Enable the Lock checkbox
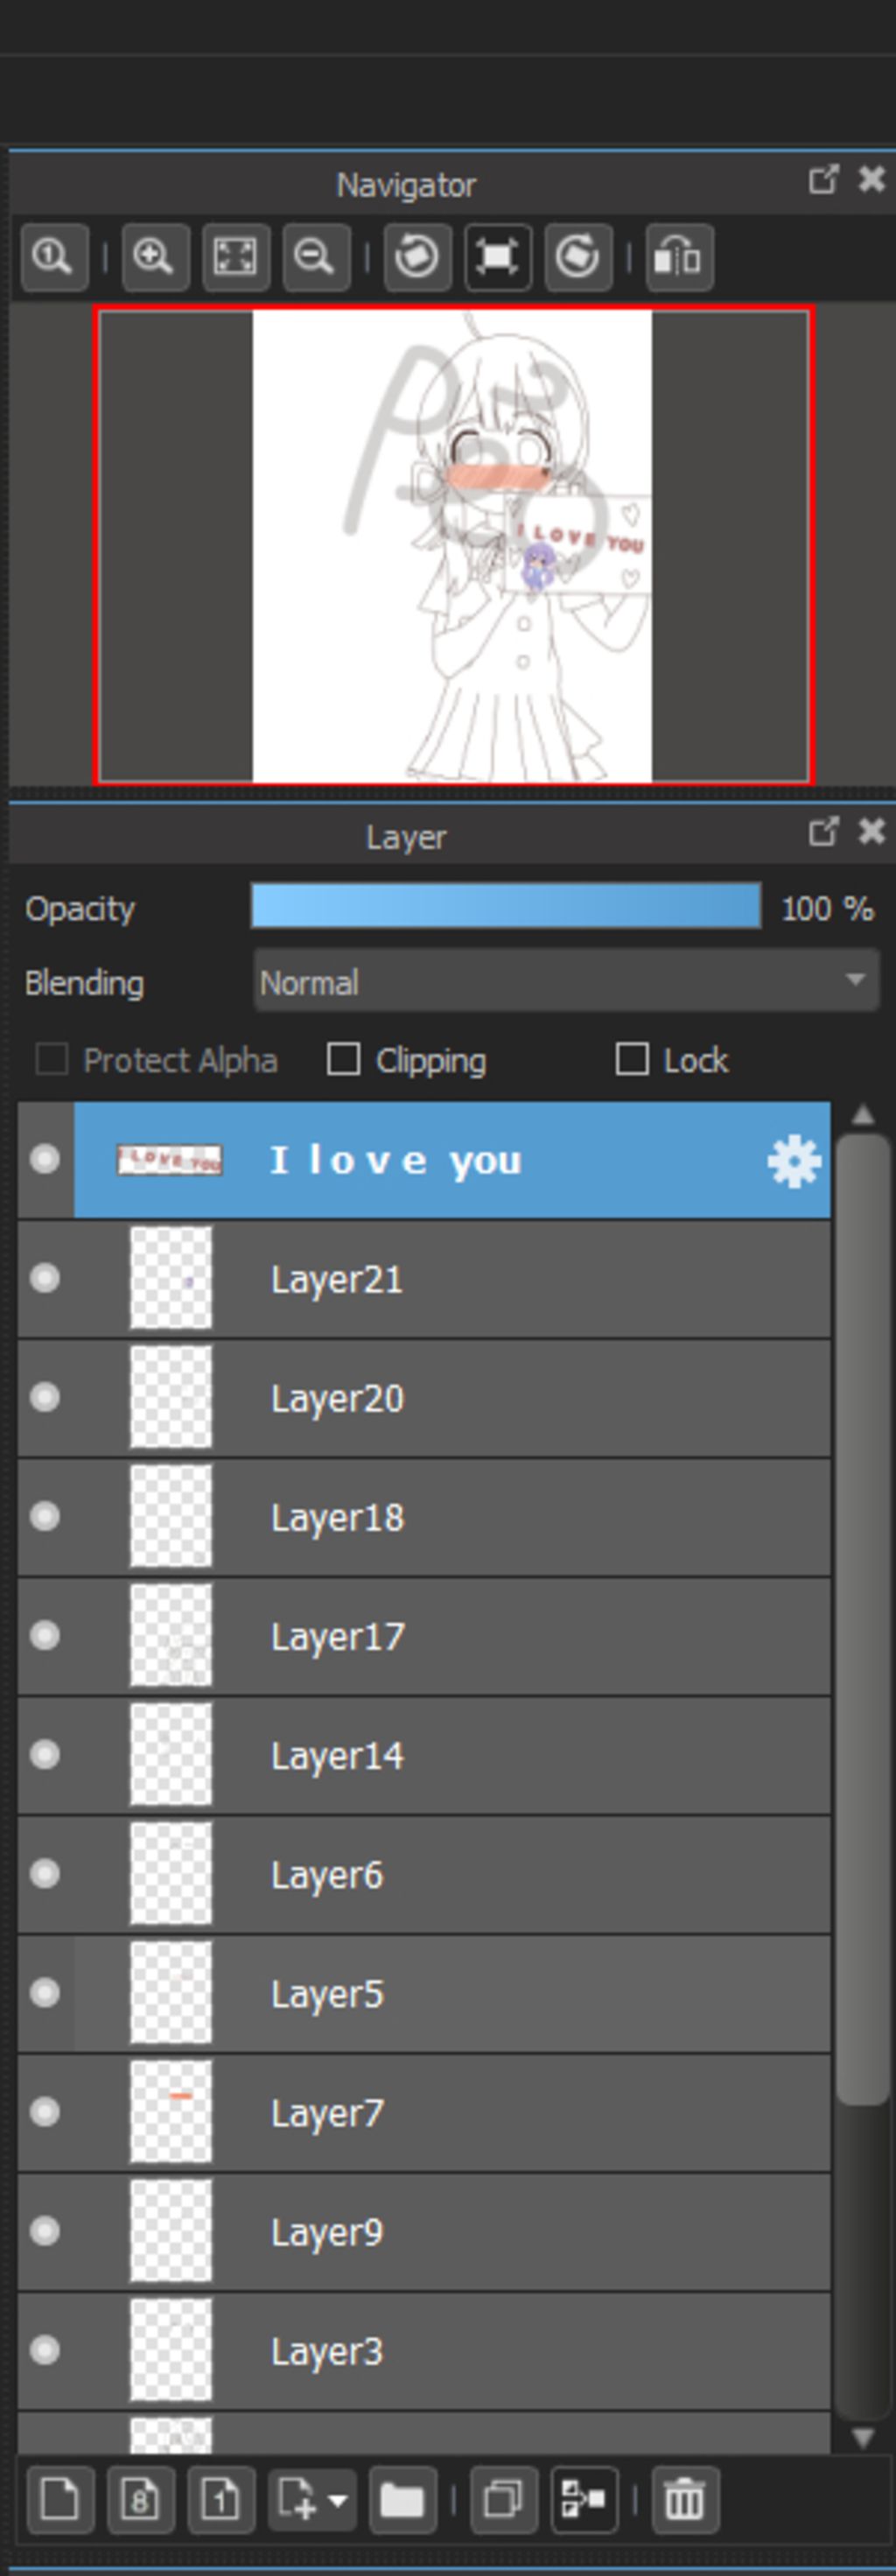Image resolution: width=896 pixels, height=2576 pixels. (632, 1059)
